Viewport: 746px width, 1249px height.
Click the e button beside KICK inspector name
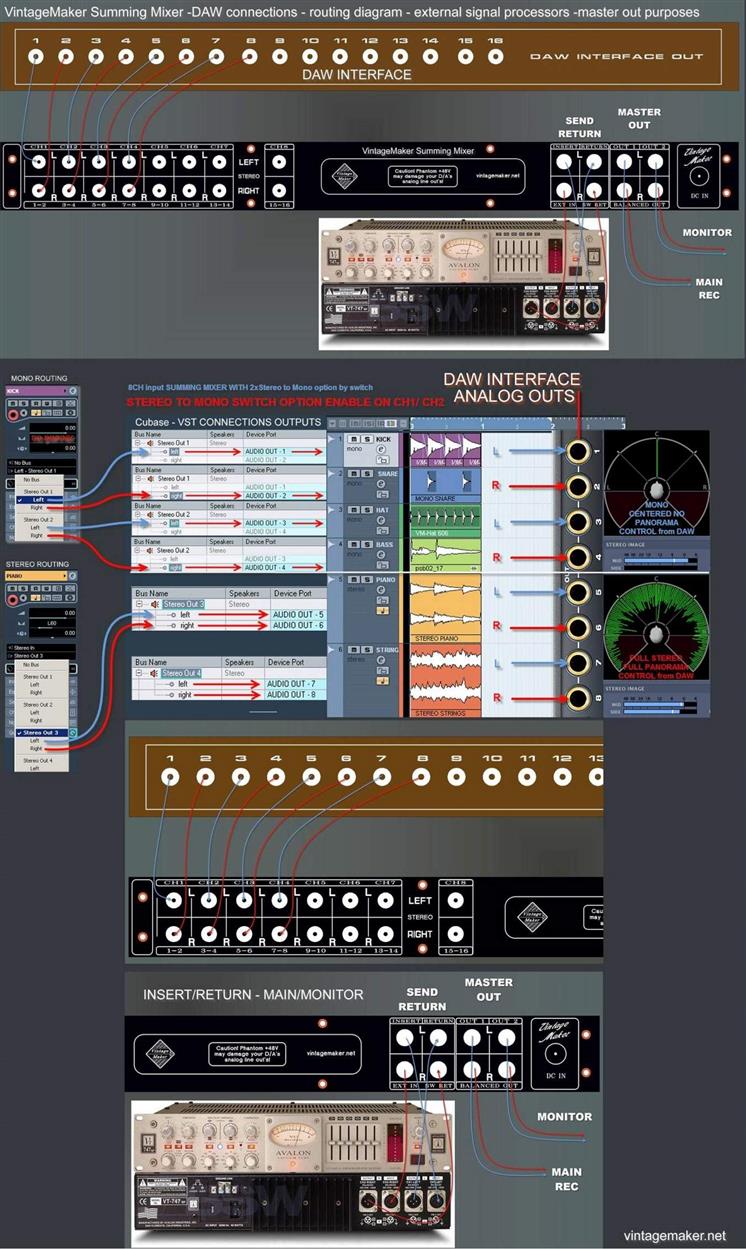[73, 390]
